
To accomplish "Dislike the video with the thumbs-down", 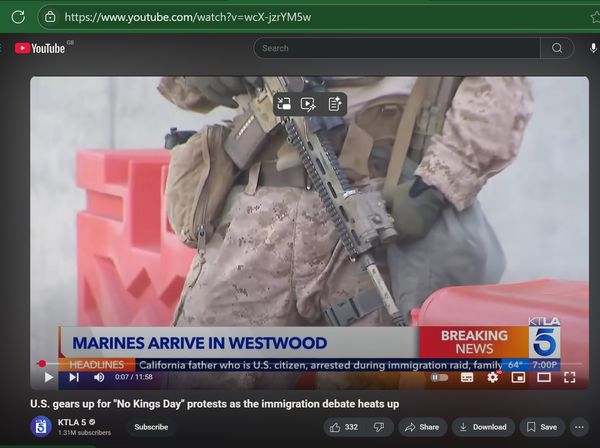I will click(379, 427).
